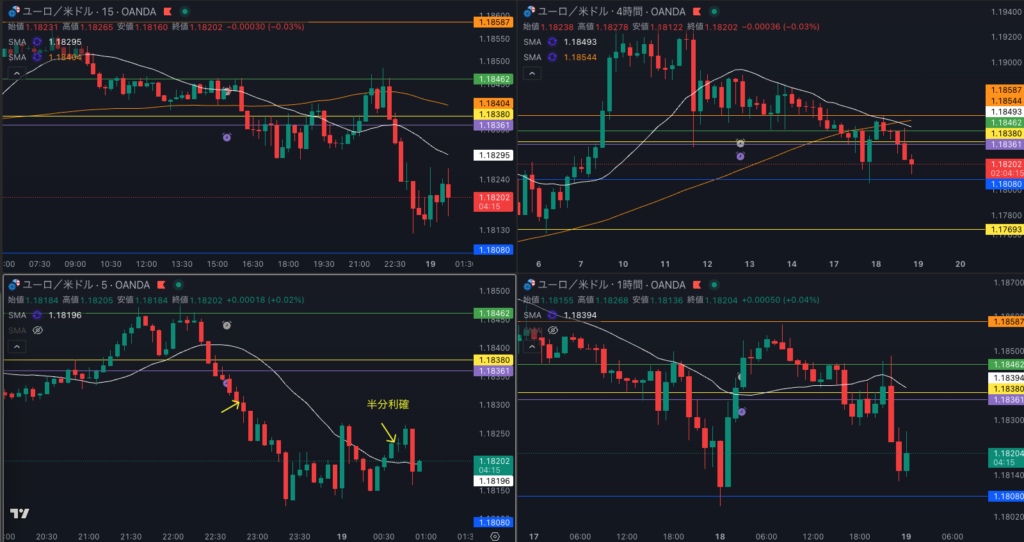Open symbol search from 4-hour chart title
Image resolution: width=1024 pixels, height=542 pixels.
click(x=612, y=12)
